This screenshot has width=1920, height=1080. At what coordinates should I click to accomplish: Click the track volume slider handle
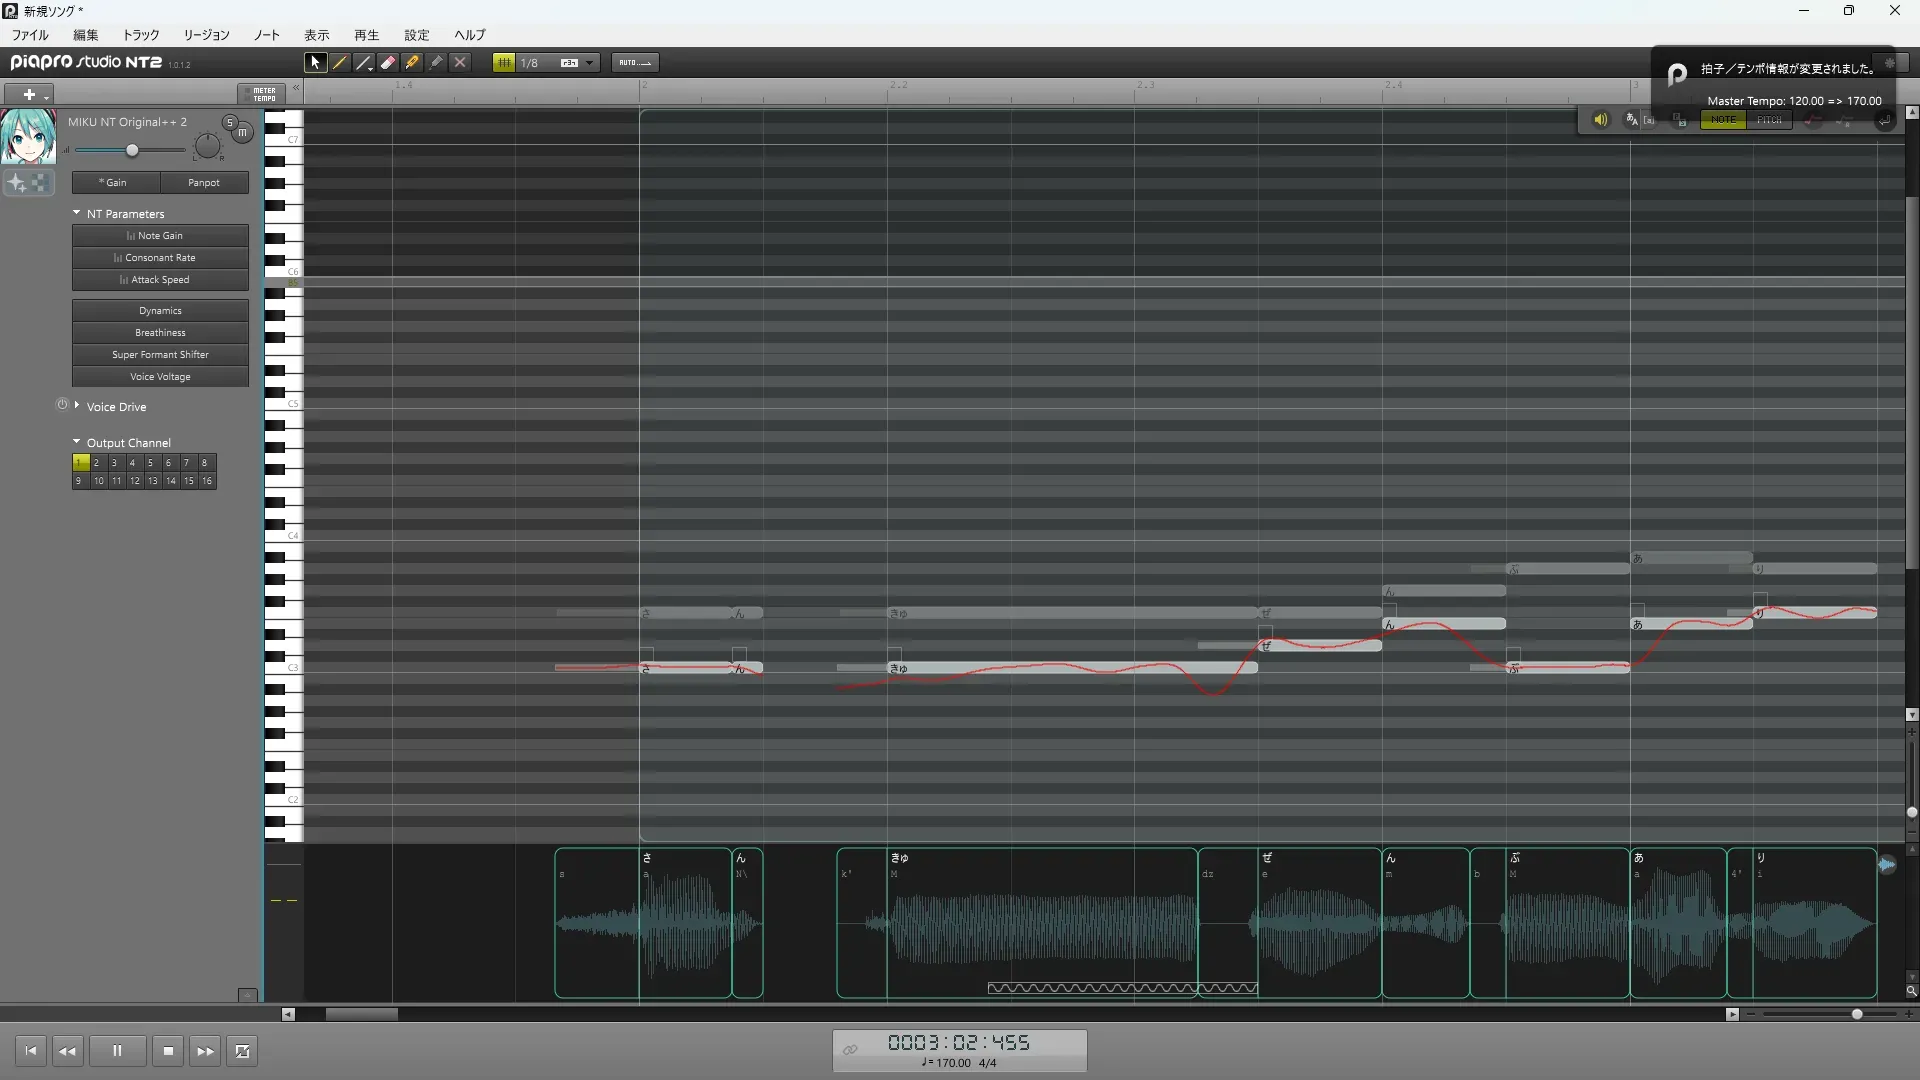pyautogui.click(x=132, y=150)
